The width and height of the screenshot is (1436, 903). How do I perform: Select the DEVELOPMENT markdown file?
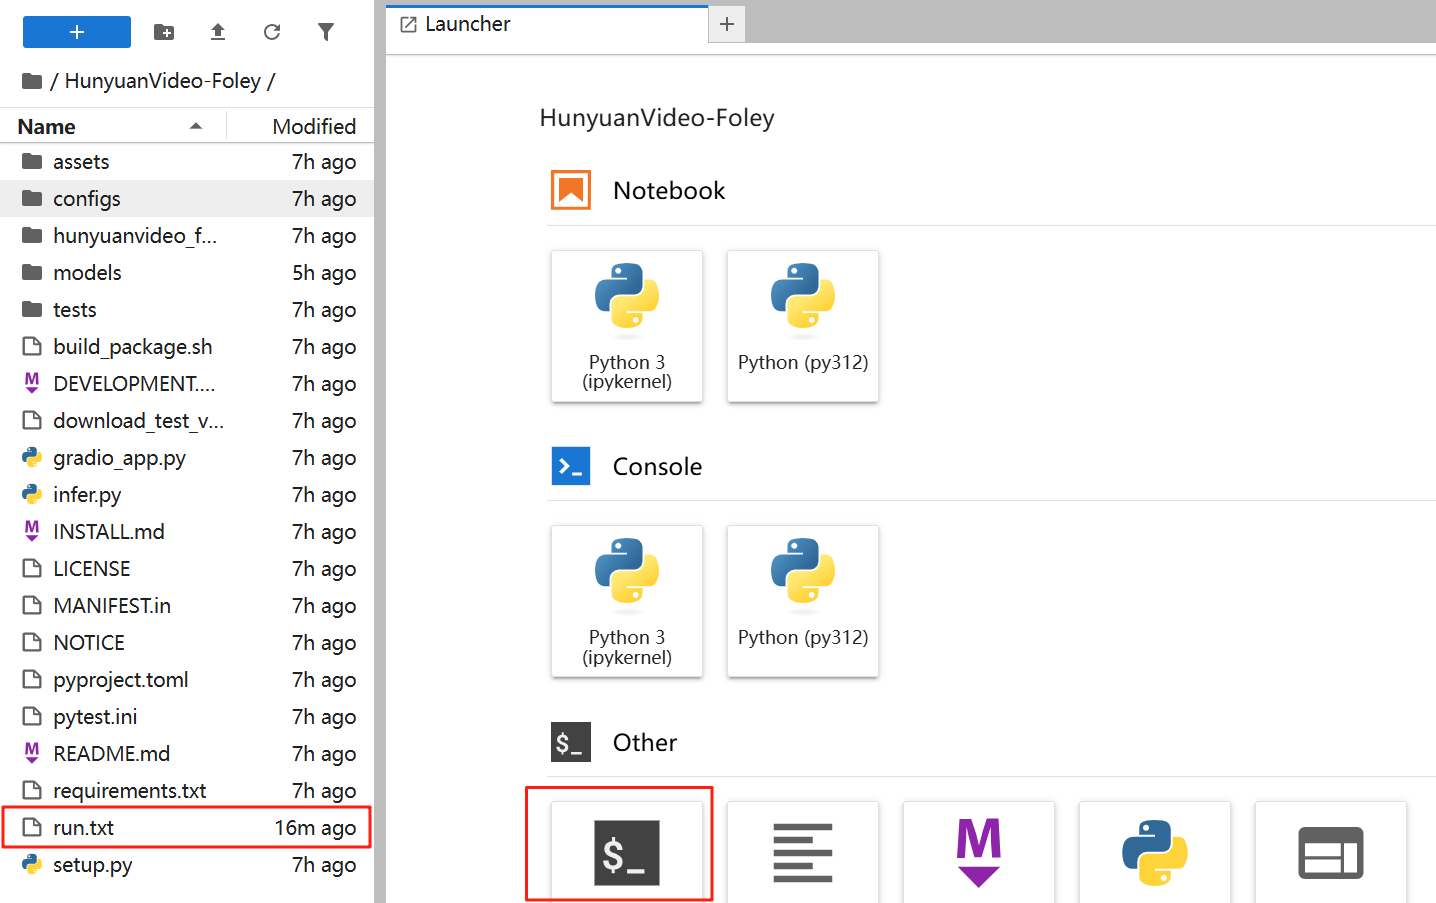pos(187,384)
